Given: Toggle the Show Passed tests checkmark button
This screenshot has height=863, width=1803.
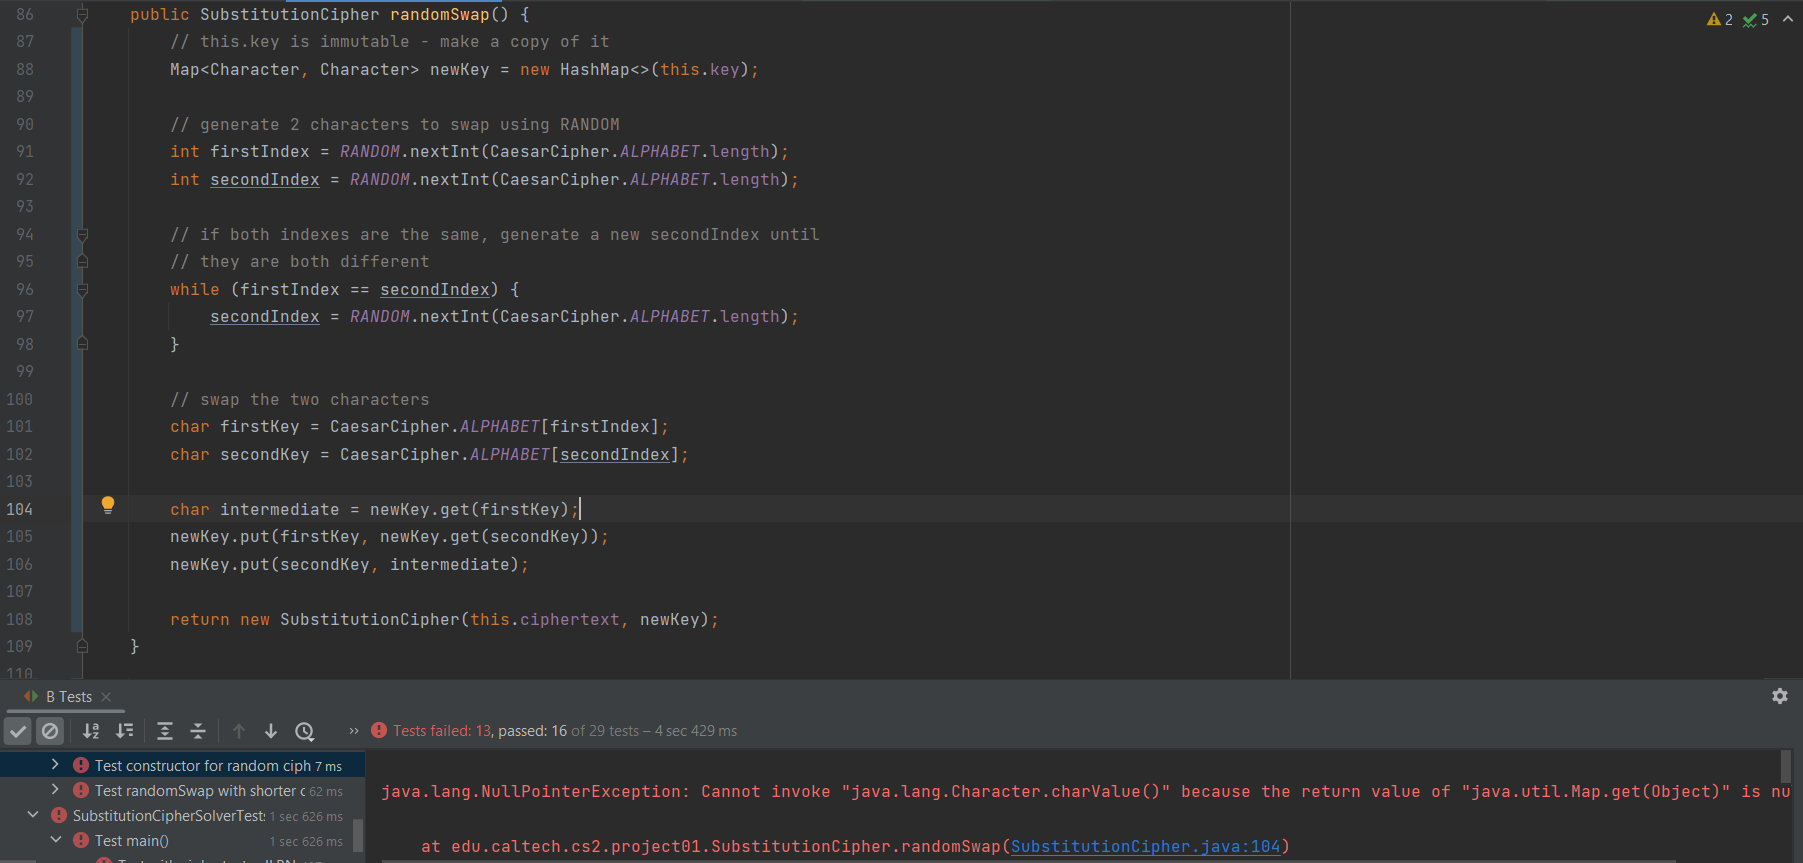Looking at the screenshot, I should coord(18,731).
